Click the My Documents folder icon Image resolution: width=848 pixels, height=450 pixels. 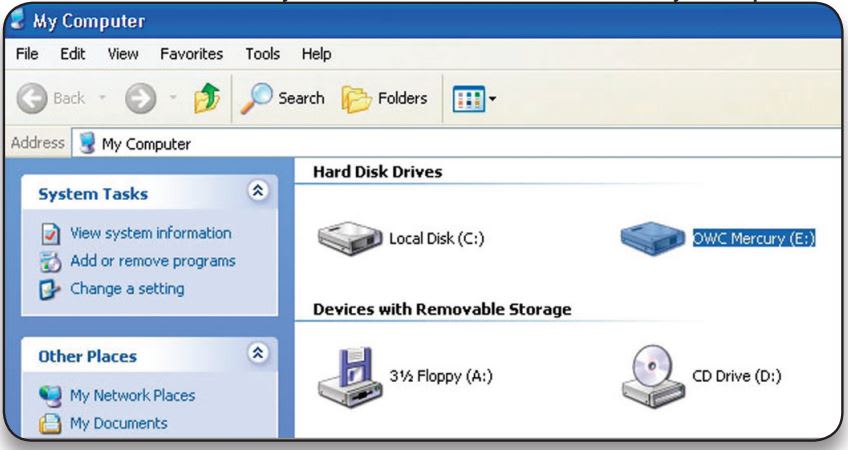[x=50, y=423]
